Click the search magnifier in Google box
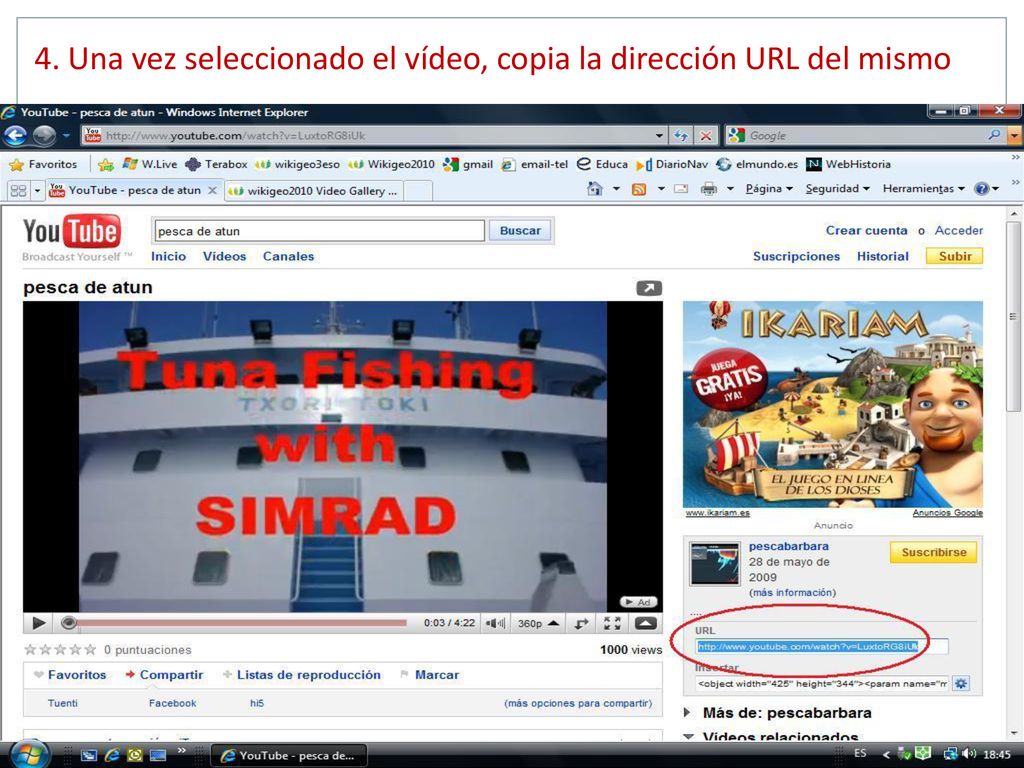This screenshot has width=1024, height=768. [x=994, y=135]
